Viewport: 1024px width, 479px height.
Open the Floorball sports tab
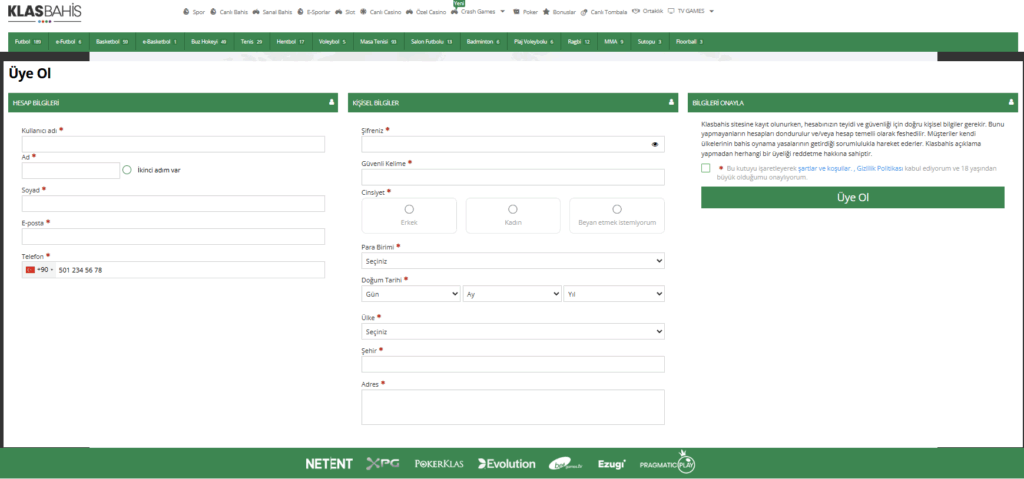[690, 42]
